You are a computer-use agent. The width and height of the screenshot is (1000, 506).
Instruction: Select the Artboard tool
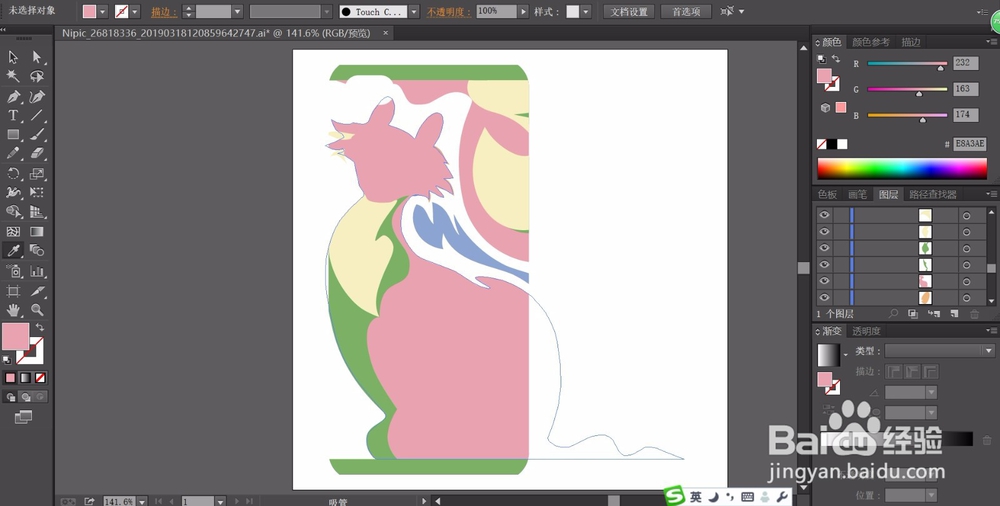tap(13, 292)
